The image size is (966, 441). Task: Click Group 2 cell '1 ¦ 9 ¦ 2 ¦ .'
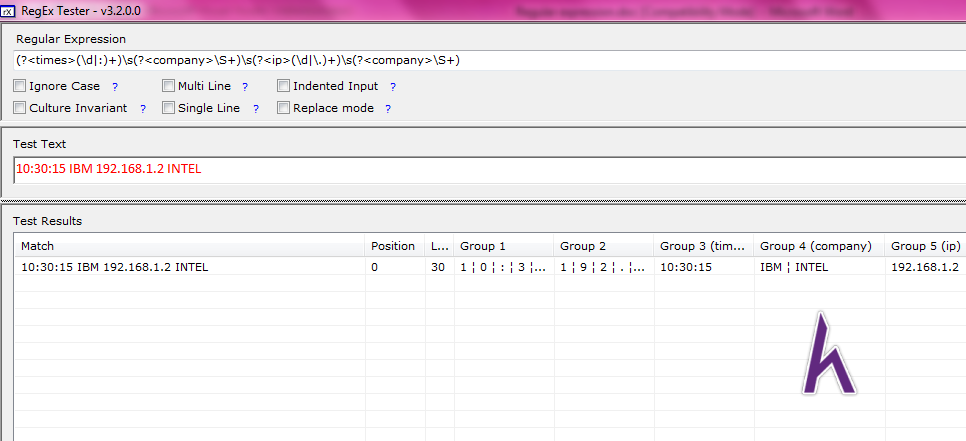click(603, 267)
